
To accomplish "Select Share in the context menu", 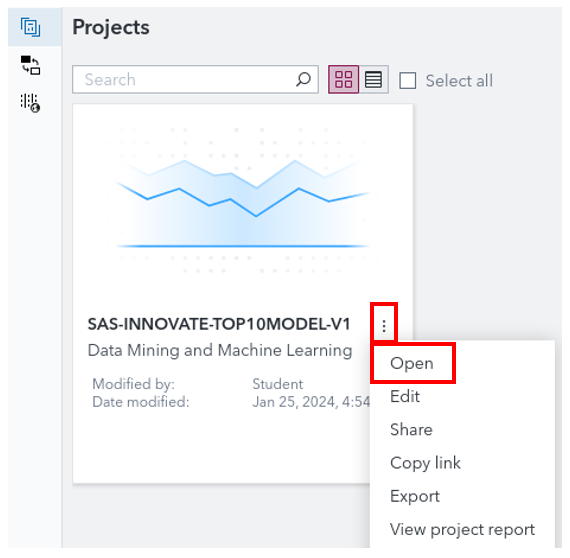I will (411, 429).
